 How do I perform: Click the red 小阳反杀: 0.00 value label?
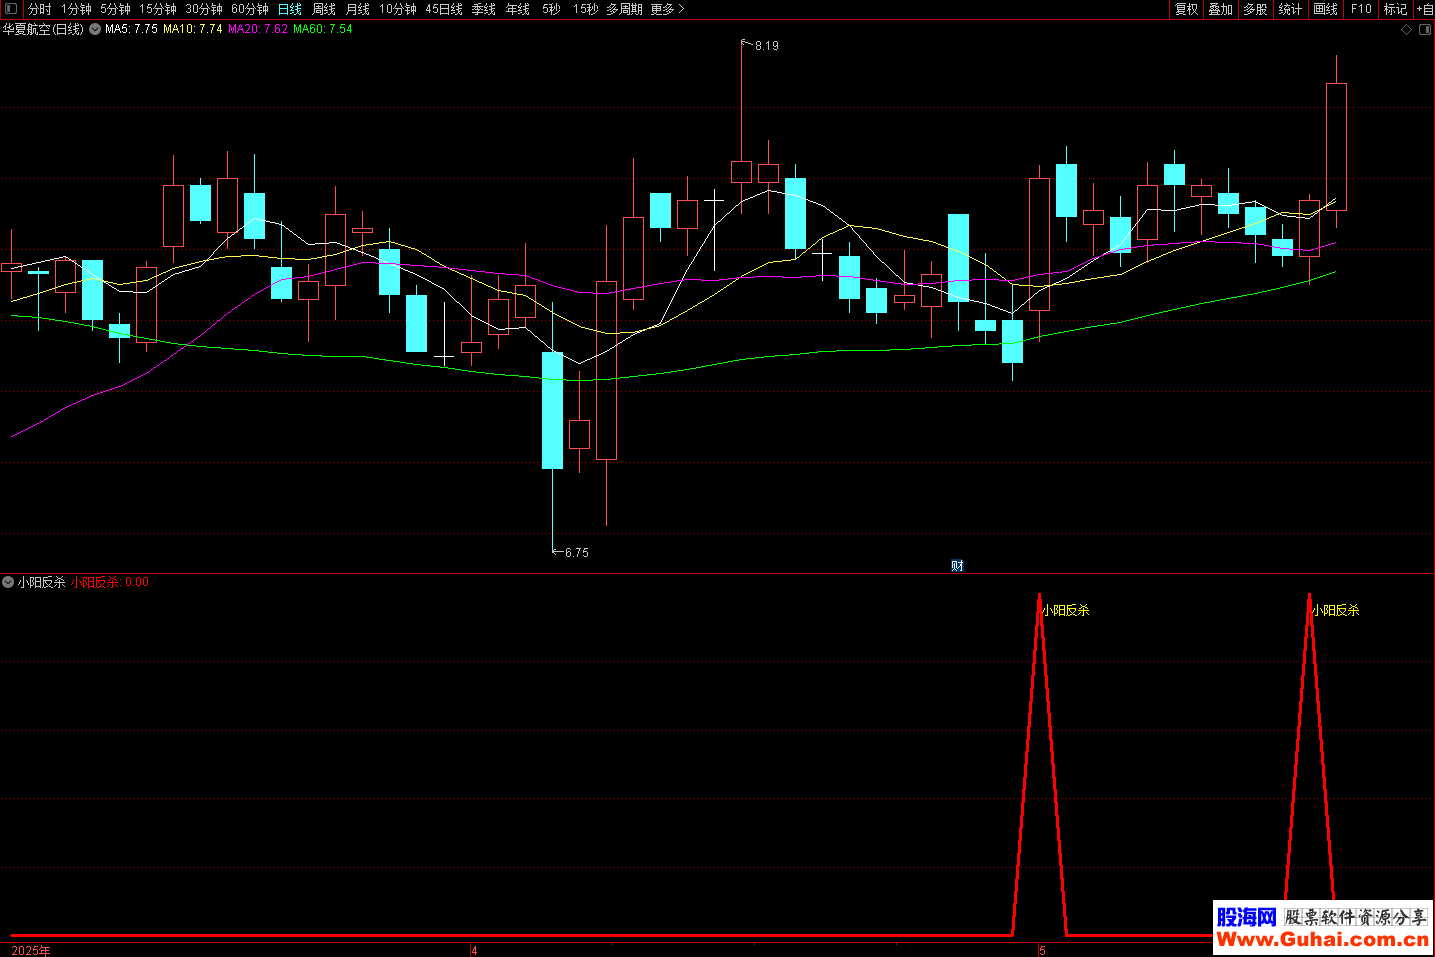(x=110, y=582)
